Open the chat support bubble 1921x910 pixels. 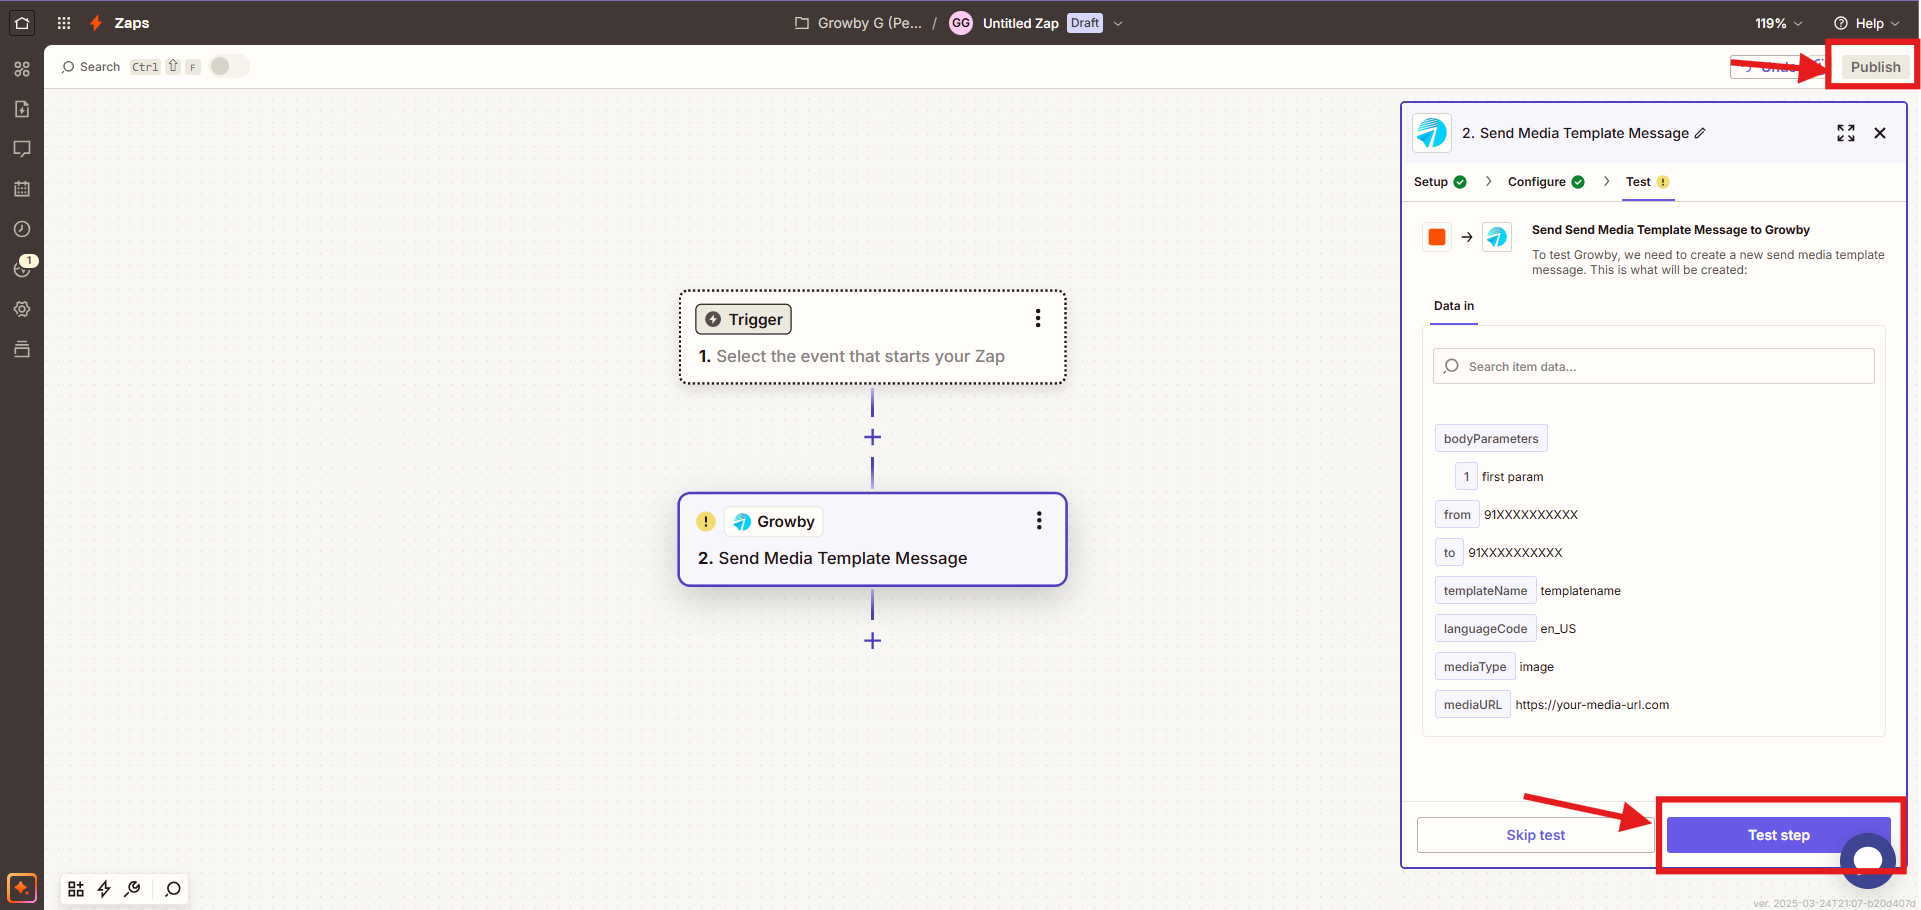pyautogui.click(x=1867, y=859)
